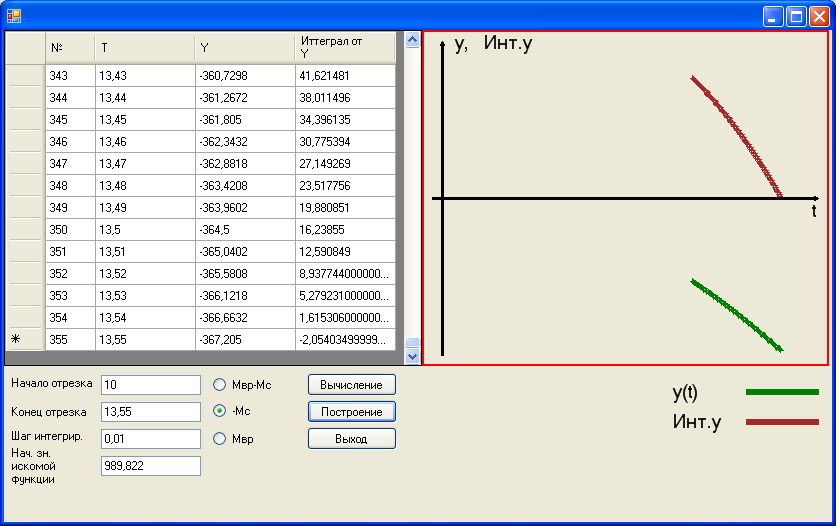Viewport: 836px width, 526px height.
Task: Select the row header of row 355
Action: [x=25, y=339]
